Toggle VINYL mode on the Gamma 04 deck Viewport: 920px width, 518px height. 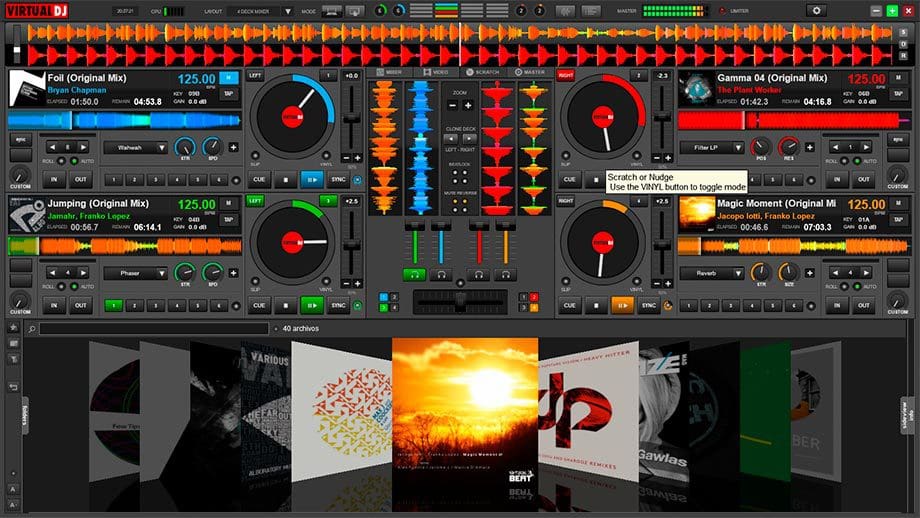click(x=636, y=156)
